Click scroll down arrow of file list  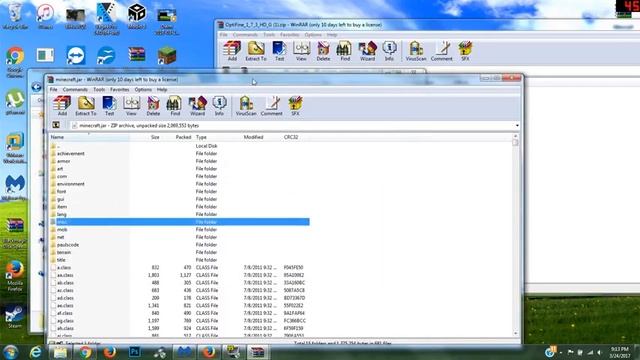tap(516, 333)
